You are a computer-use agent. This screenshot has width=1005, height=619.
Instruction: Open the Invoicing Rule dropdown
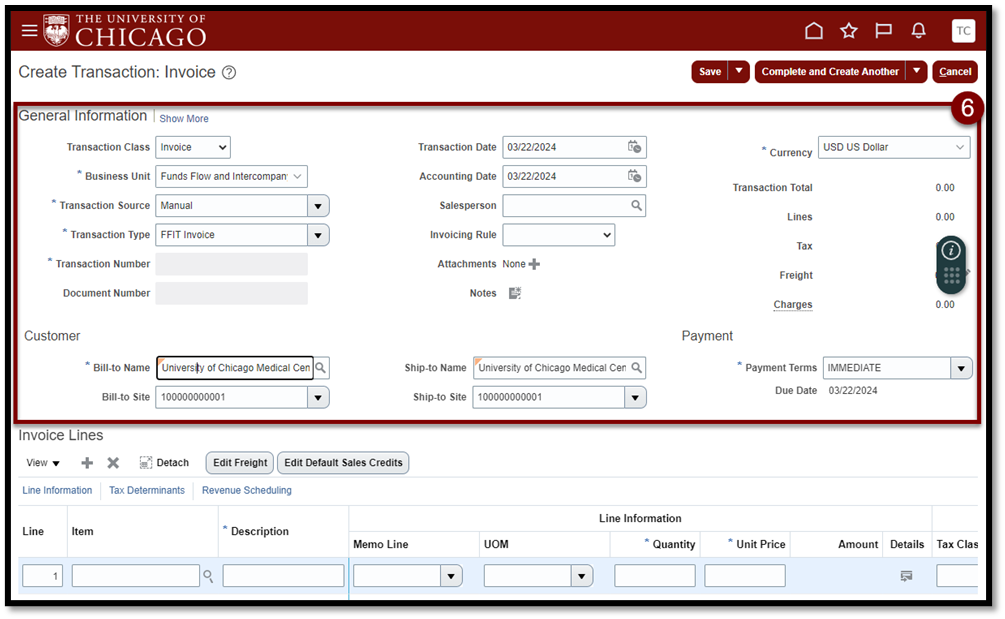[x=558, y=235]
